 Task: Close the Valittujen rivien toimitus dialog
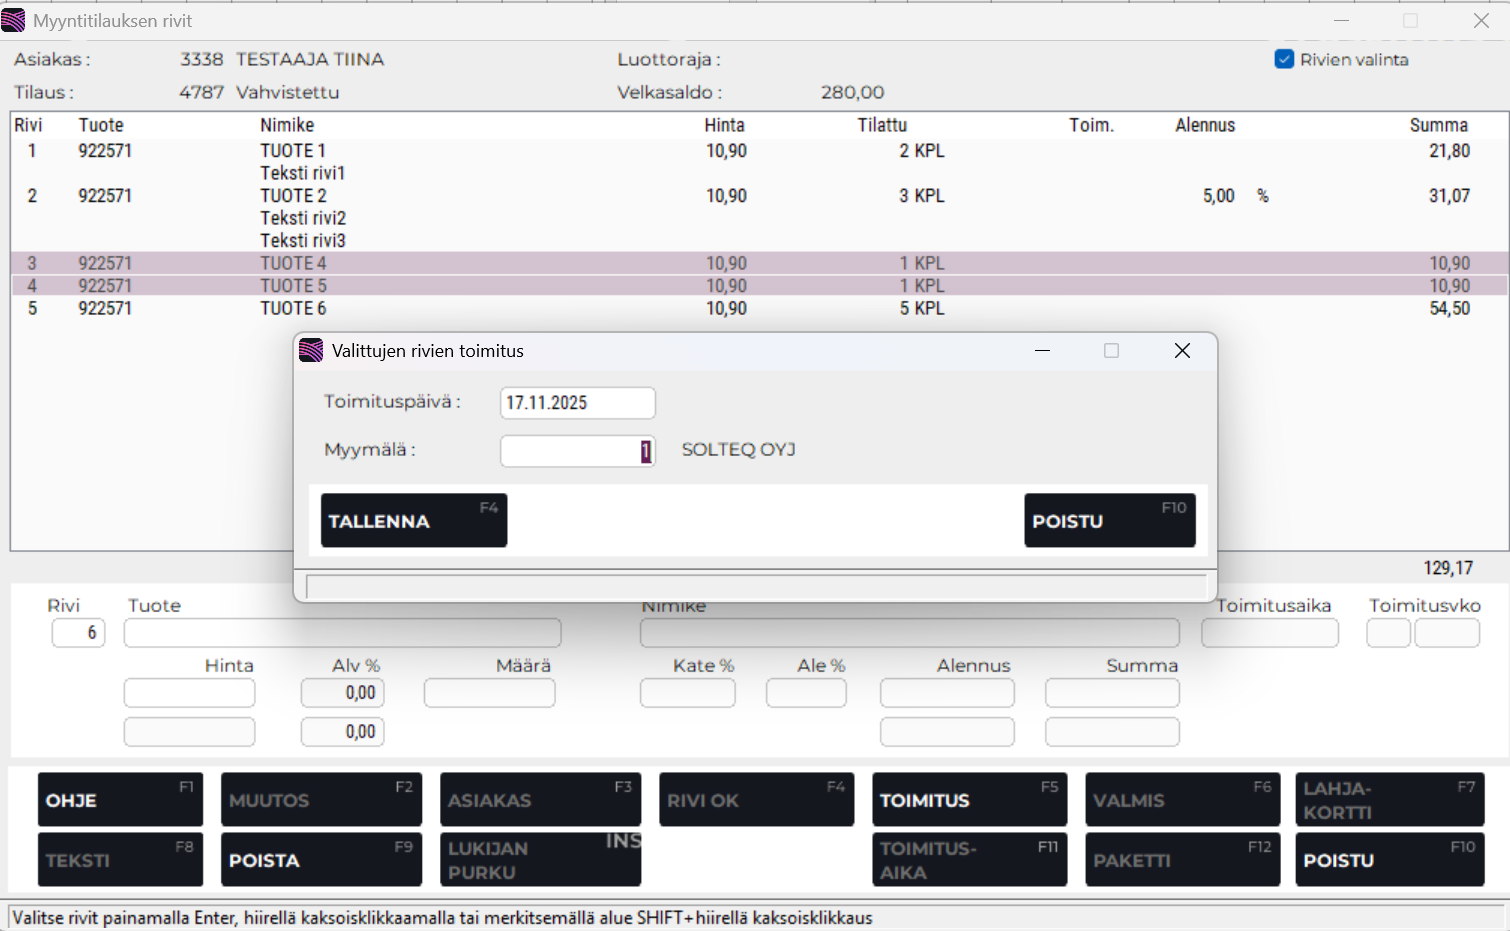point(1182,351)
